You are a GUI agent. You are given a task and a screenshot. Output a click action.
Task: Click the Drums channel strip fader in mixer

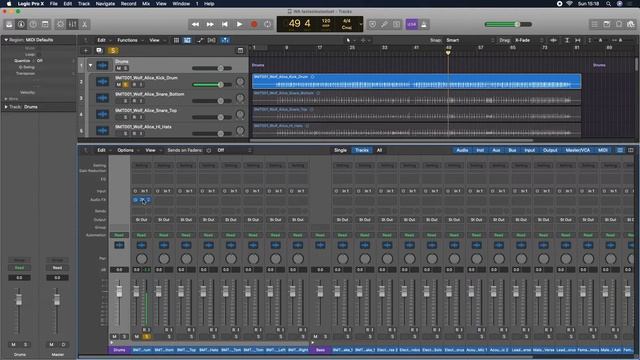[119, 291]
